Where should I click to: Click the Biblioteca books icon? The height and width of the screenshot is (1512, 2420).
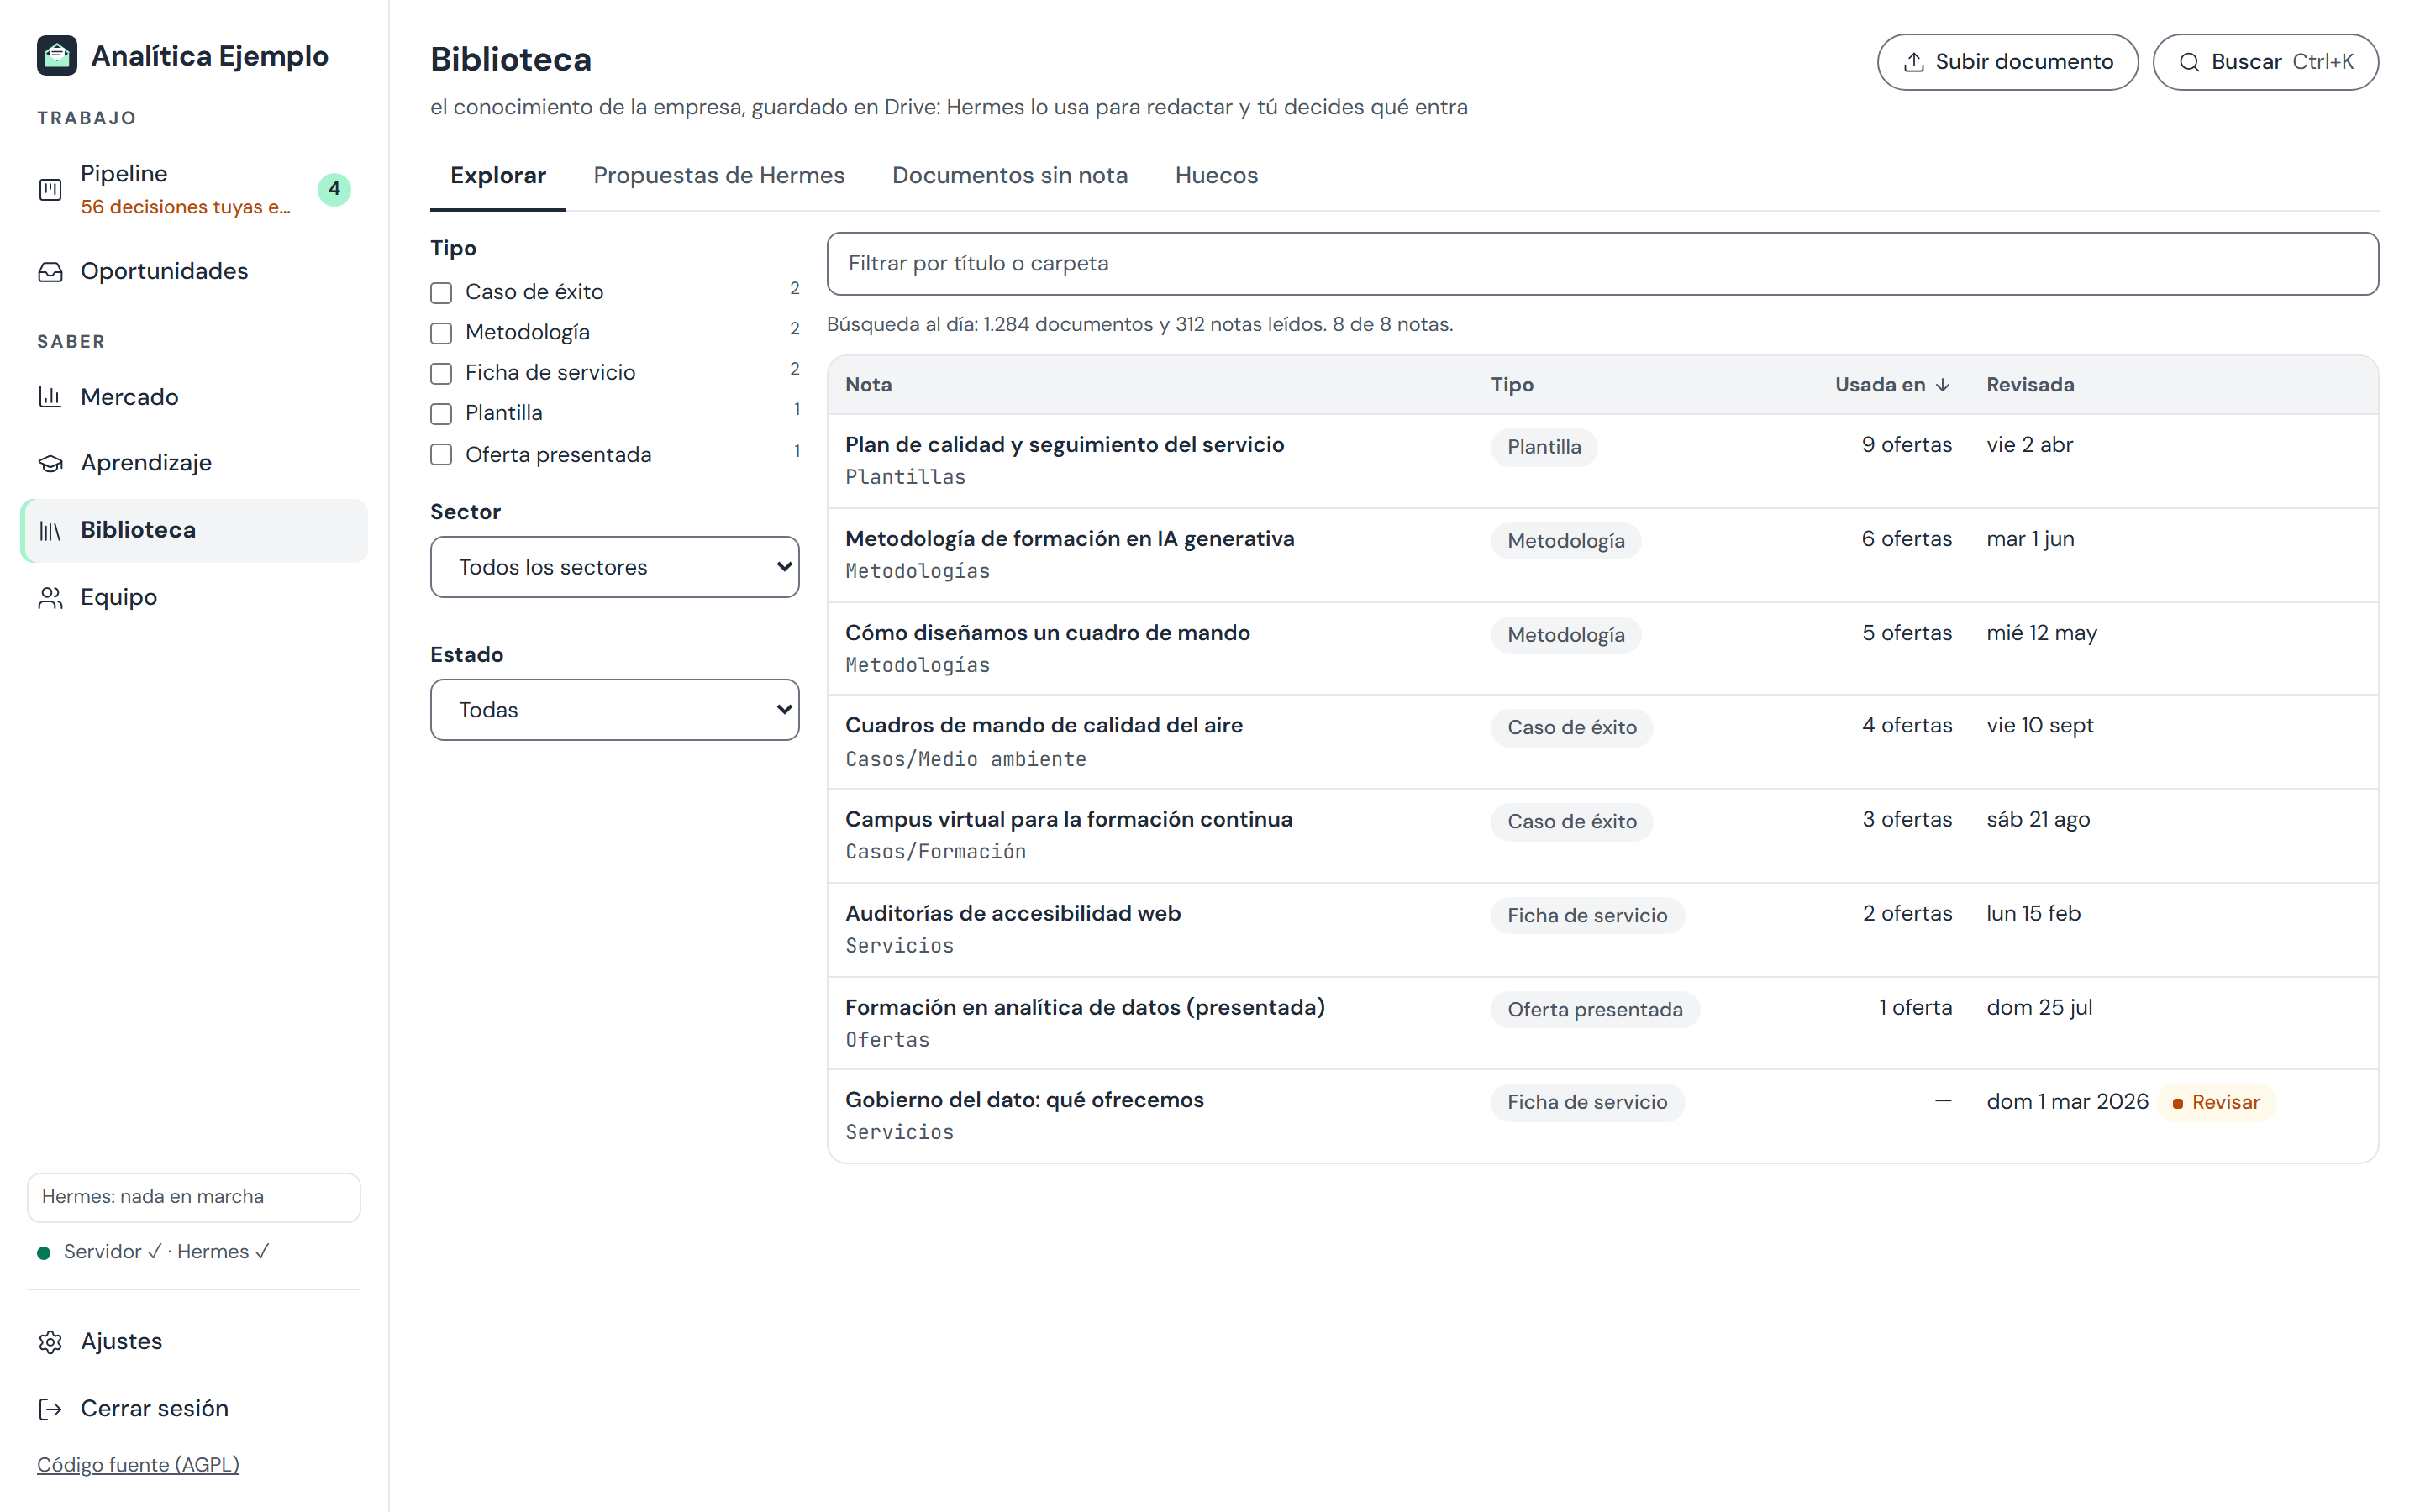50,531
